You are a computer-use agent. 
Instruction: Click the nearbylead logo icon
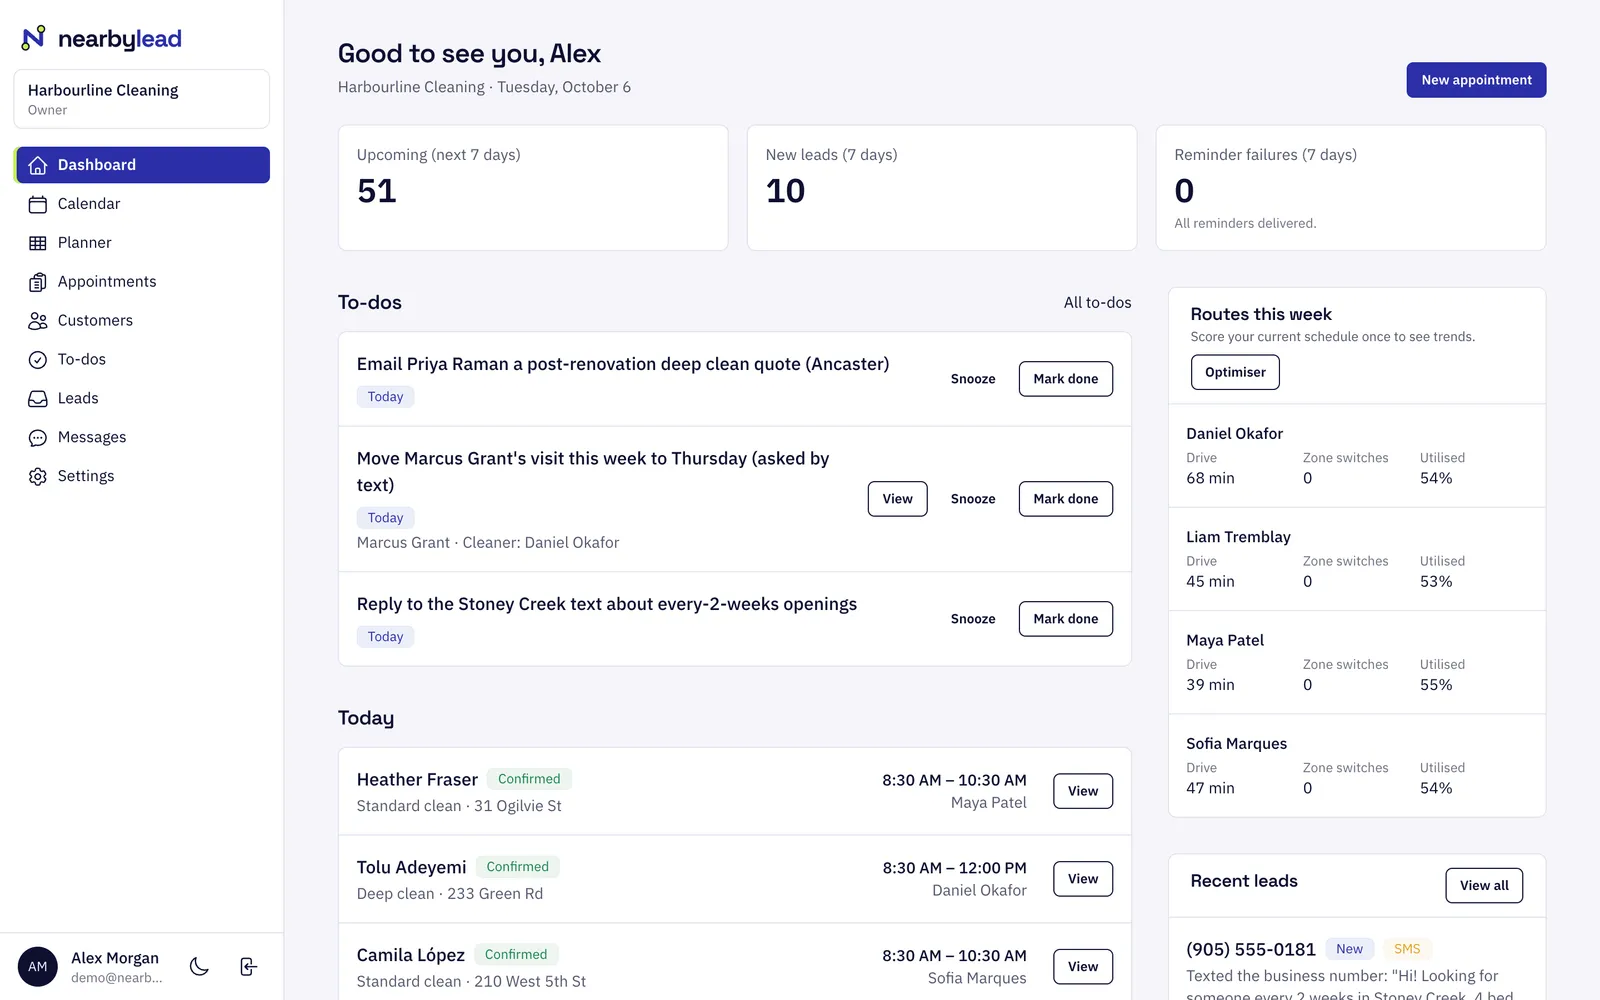coord(34,38)
